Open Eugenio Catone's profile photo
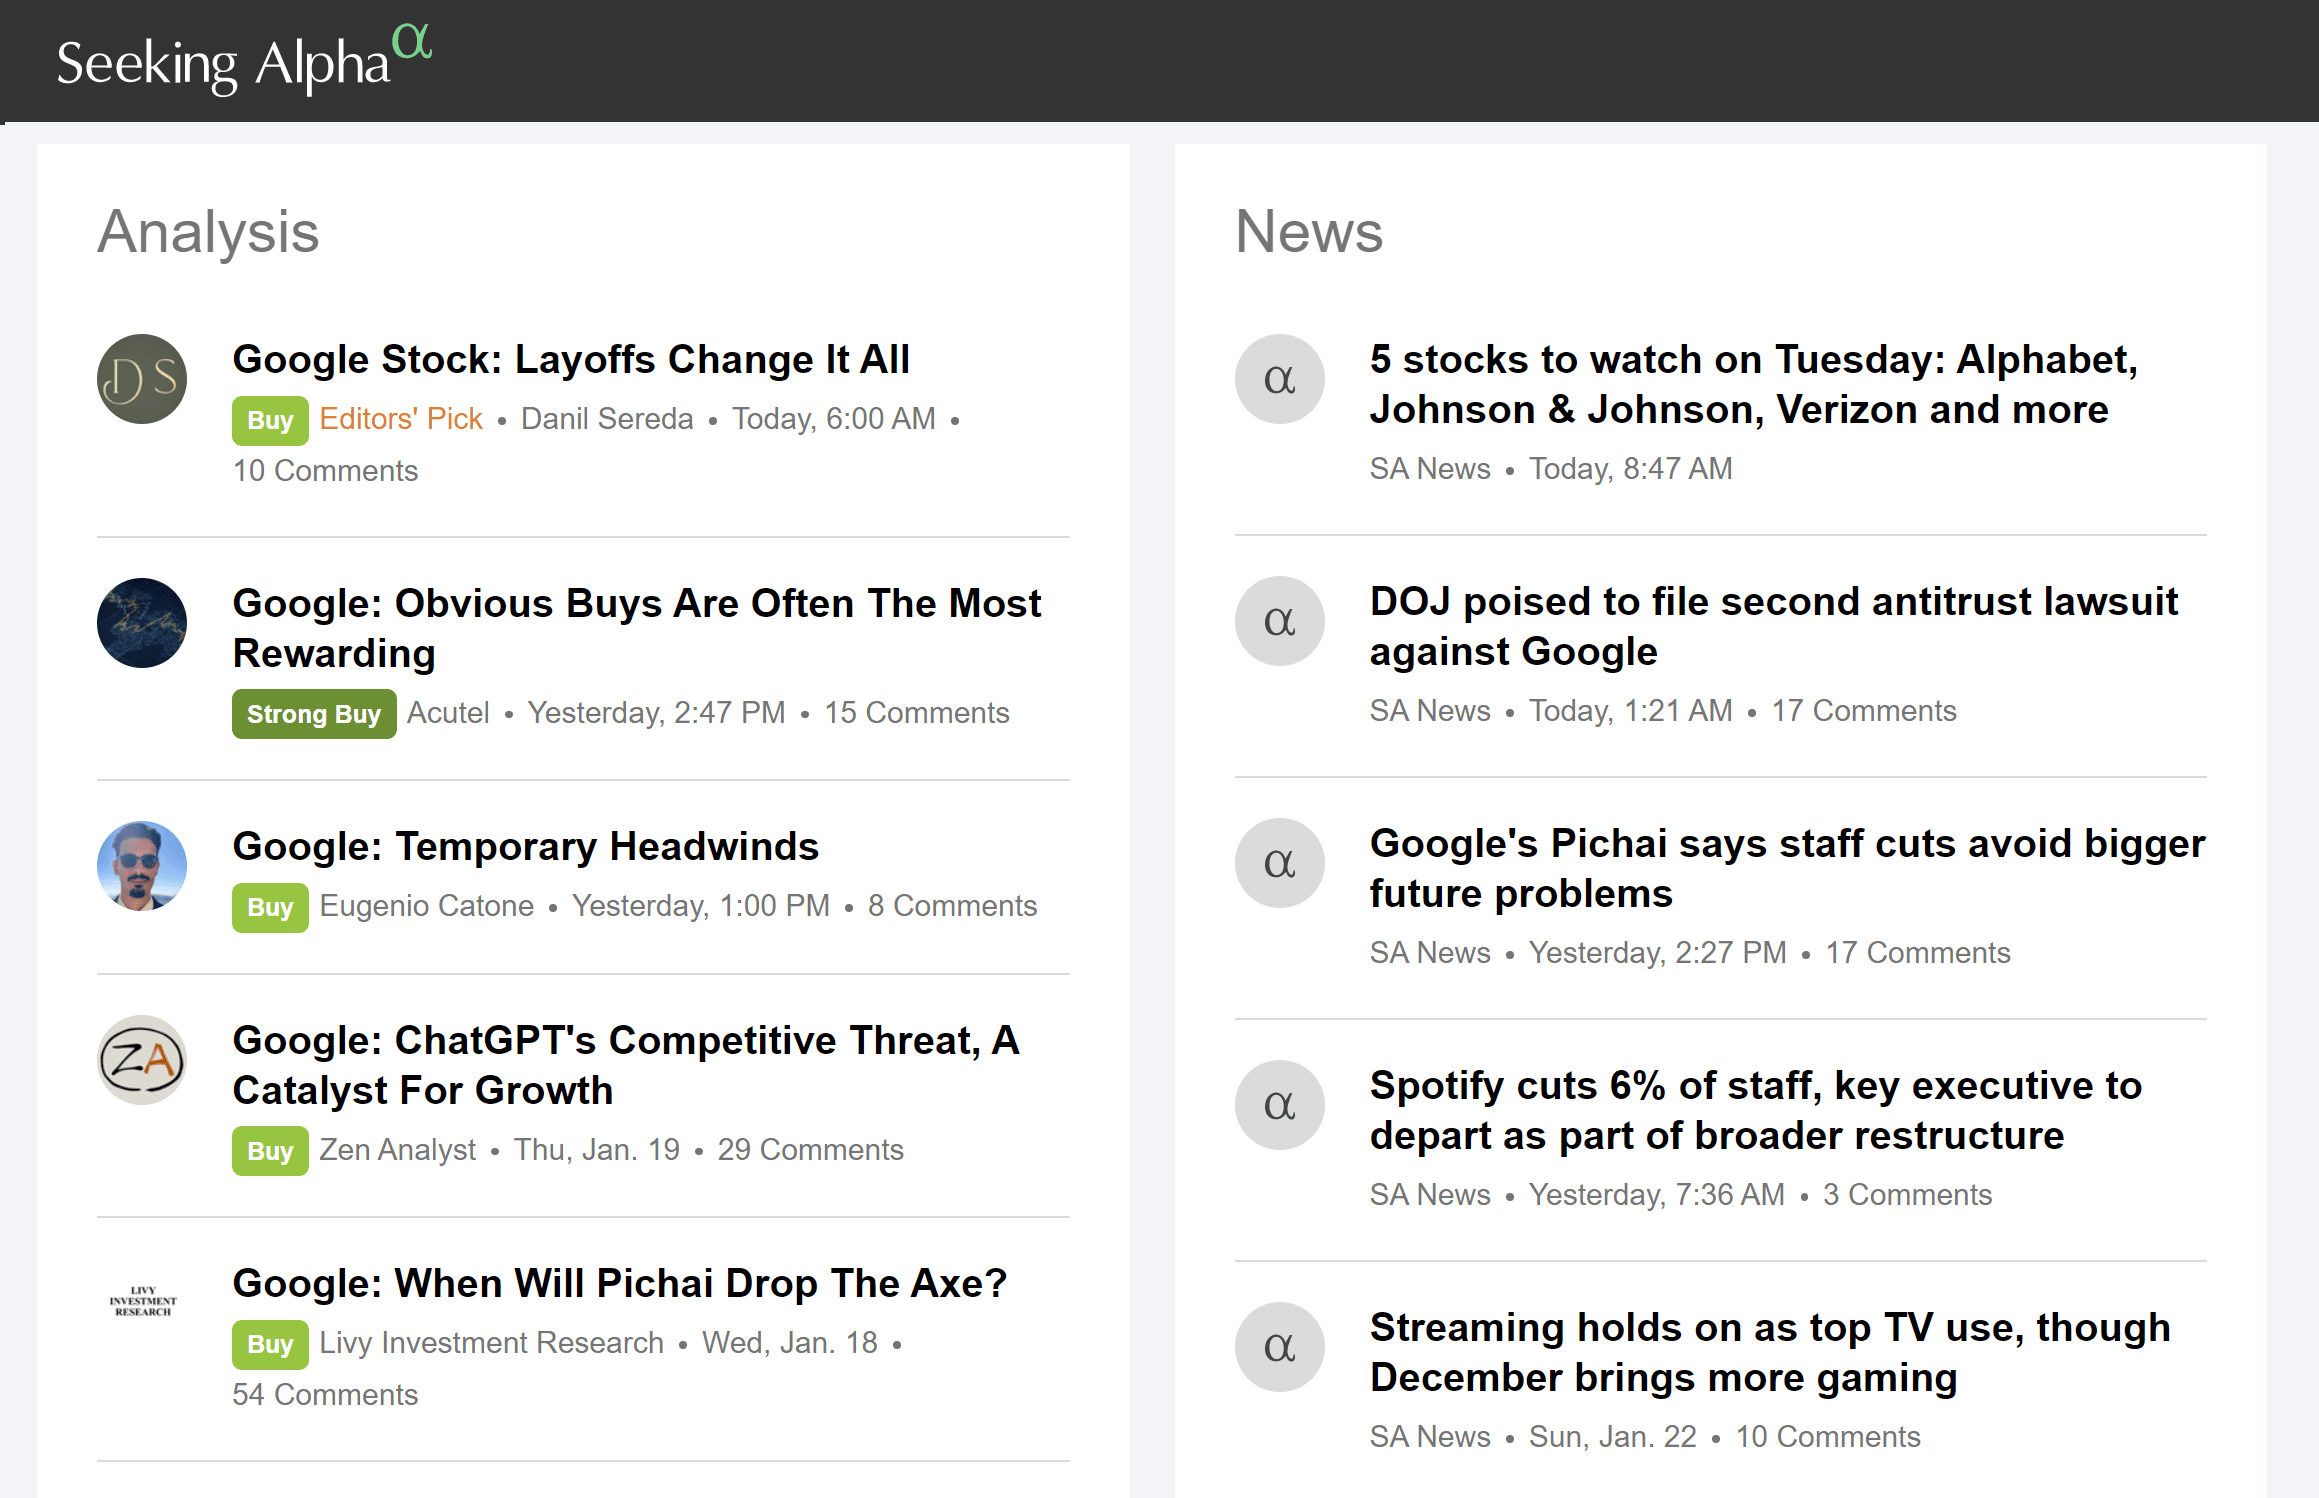The height and width of the screenshot is (1498, 2319). pyautogui.click(x=142, y=866)
